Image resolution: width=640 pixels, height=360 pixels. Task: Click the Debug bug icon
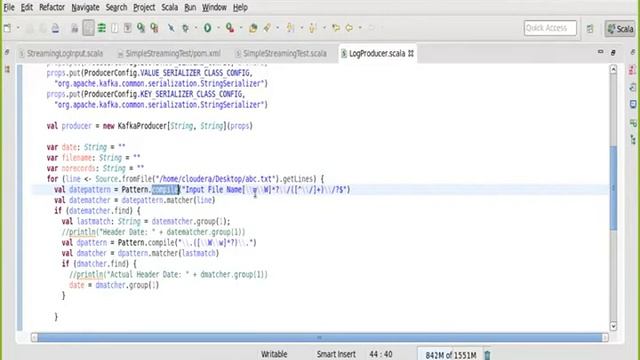click(x=186, y=28)
